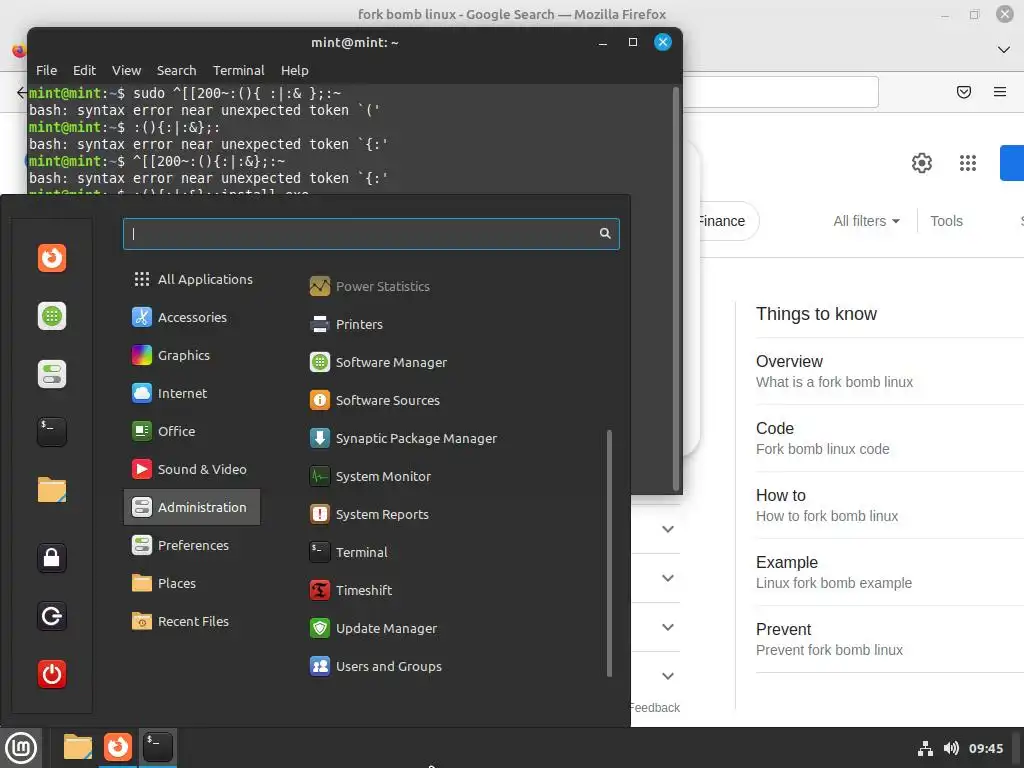Open Update Manager
This screenshot has height=768, width=1024.
click(374, 628)
